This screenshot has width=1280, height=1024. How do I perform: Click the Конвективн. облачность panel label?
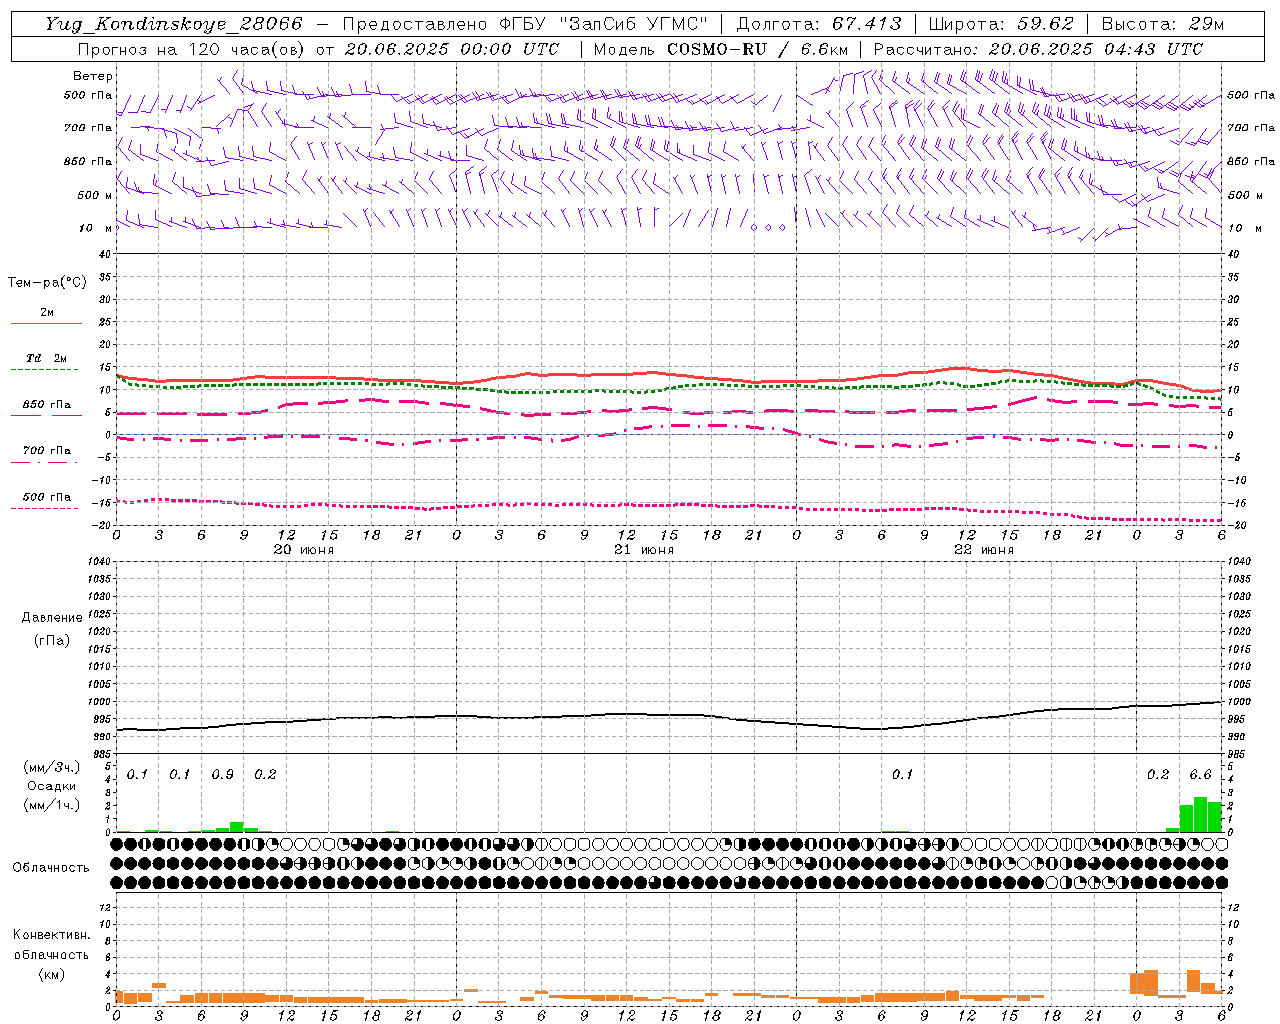51,945
